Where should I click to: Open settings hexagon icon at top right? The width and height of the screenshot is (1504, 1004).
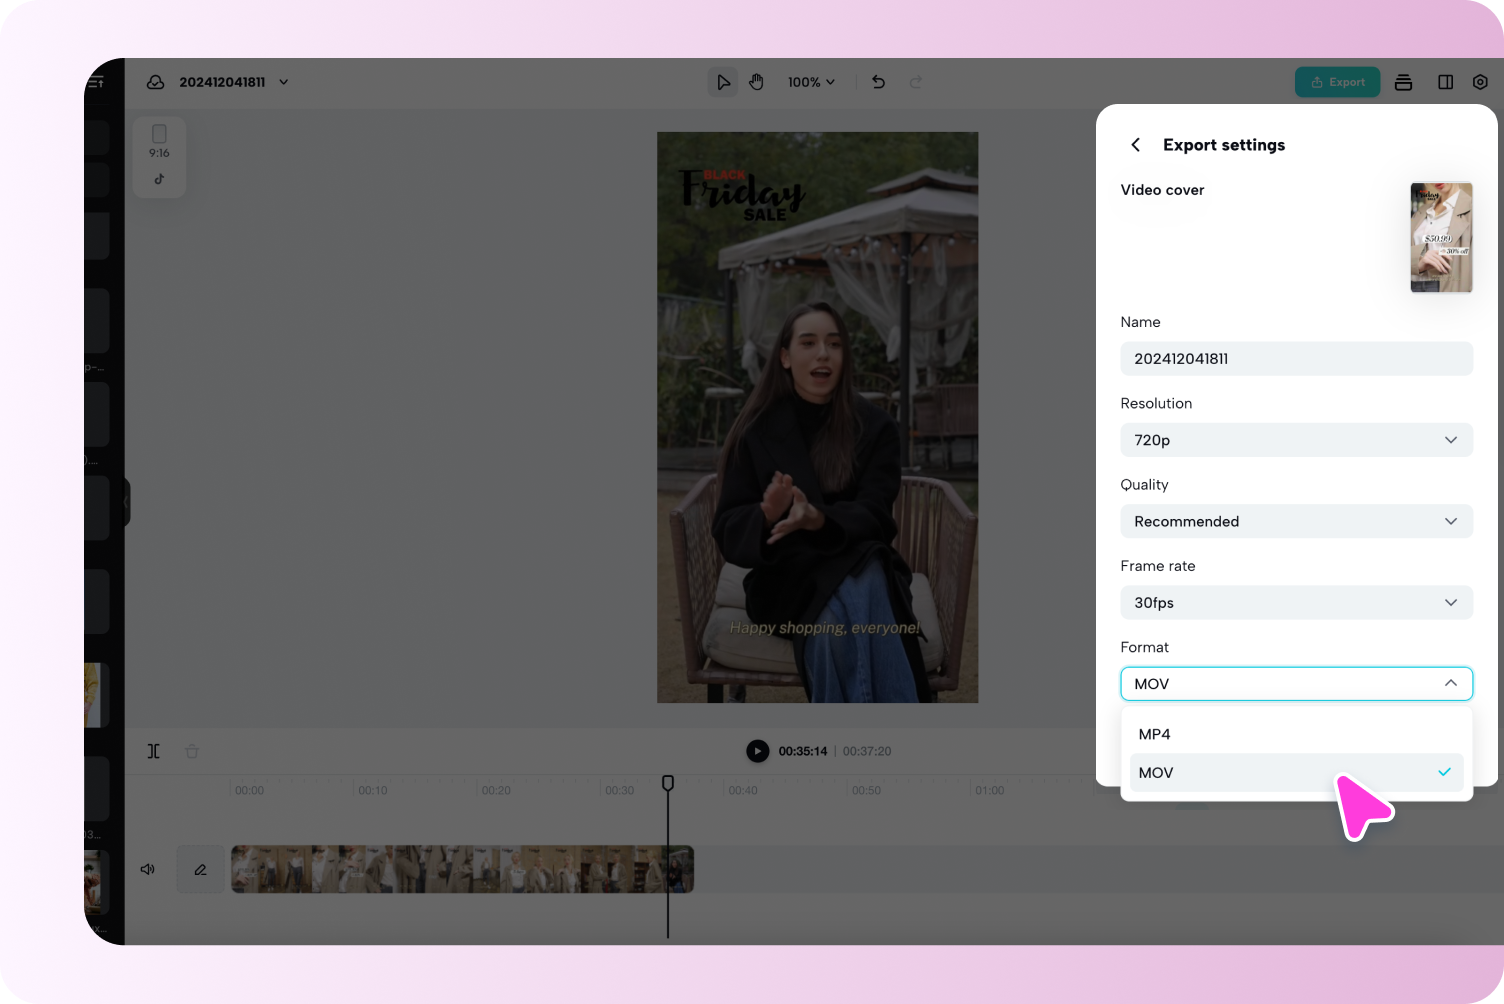click(x=1480, y=82)
